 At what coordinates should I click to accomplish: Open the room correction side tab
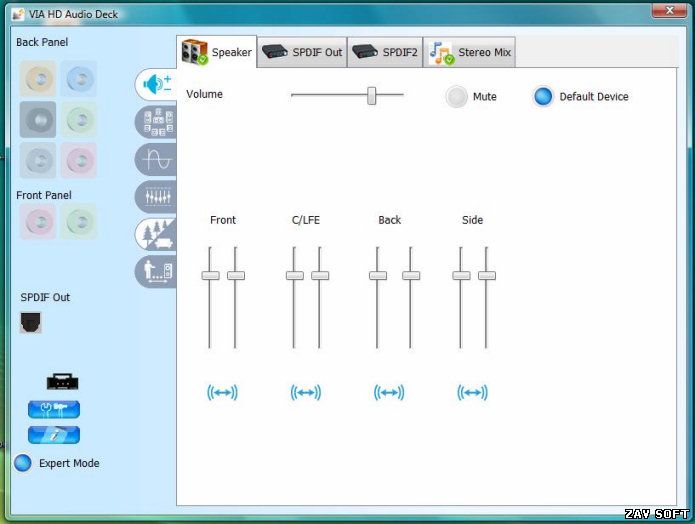[x=156, y=271]
